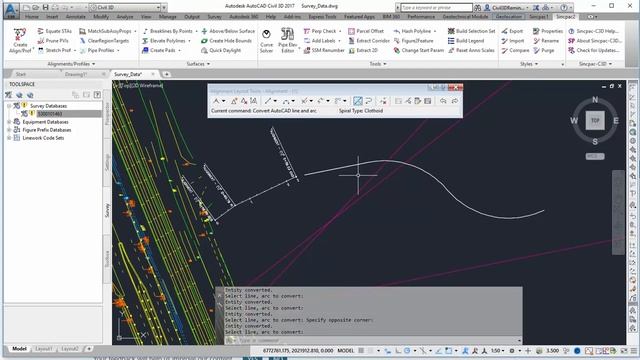Open the Settings vertical tab in Toolspace
Screen dimensions: 640x360
click(107, 162)
